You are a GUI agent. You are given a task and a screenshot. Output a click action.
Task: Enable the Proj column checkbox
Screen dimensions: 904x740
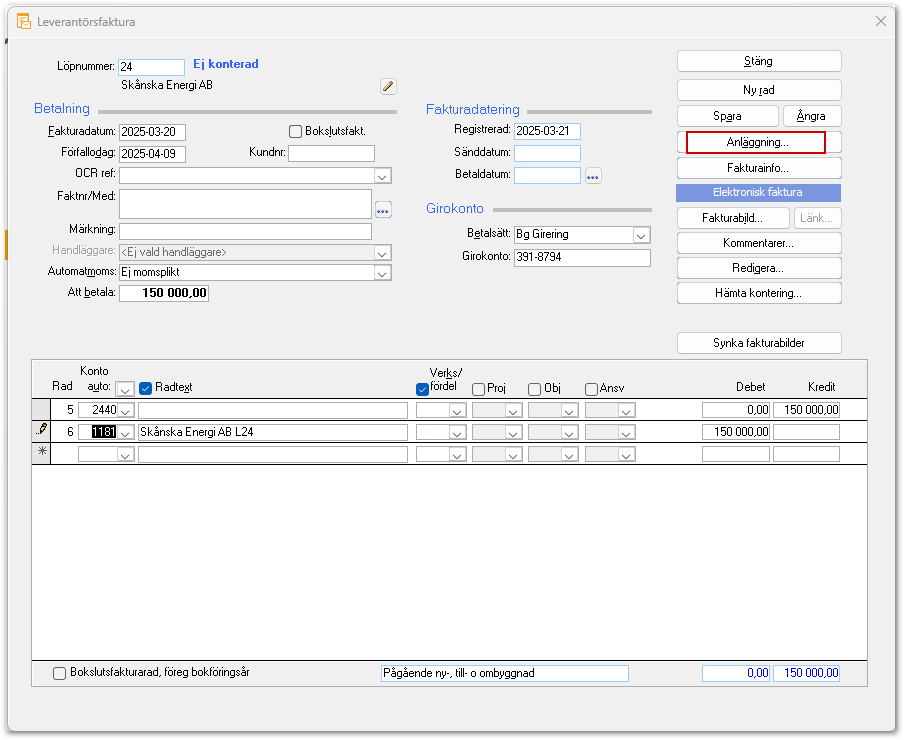[478, 390]
